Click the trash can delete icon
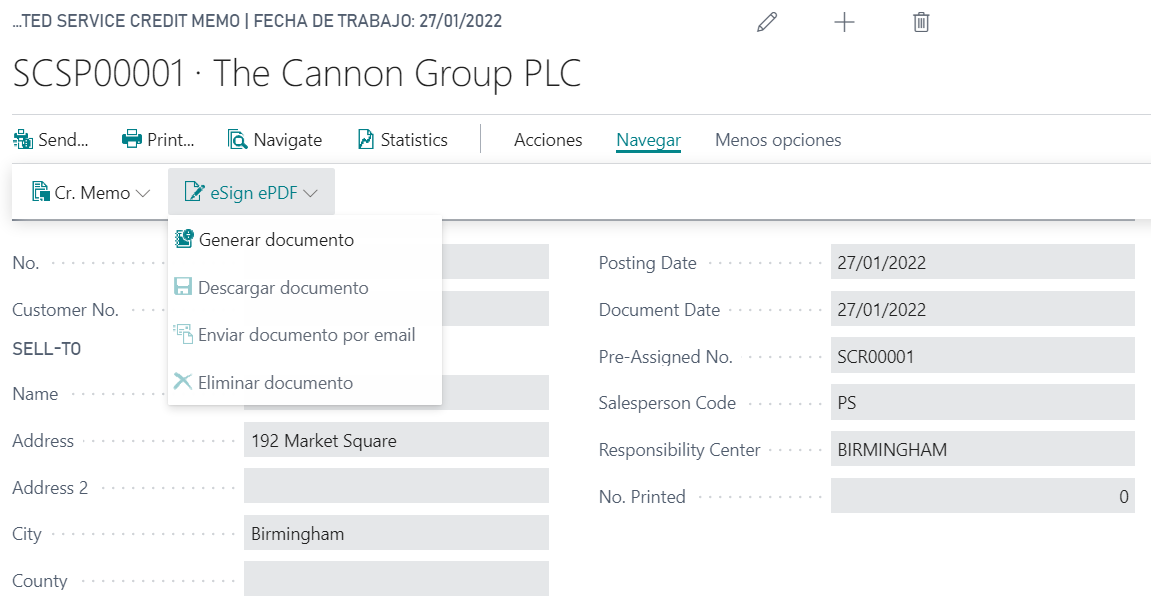Viewport: 1151px width, 602px height. tap(921, 22)
